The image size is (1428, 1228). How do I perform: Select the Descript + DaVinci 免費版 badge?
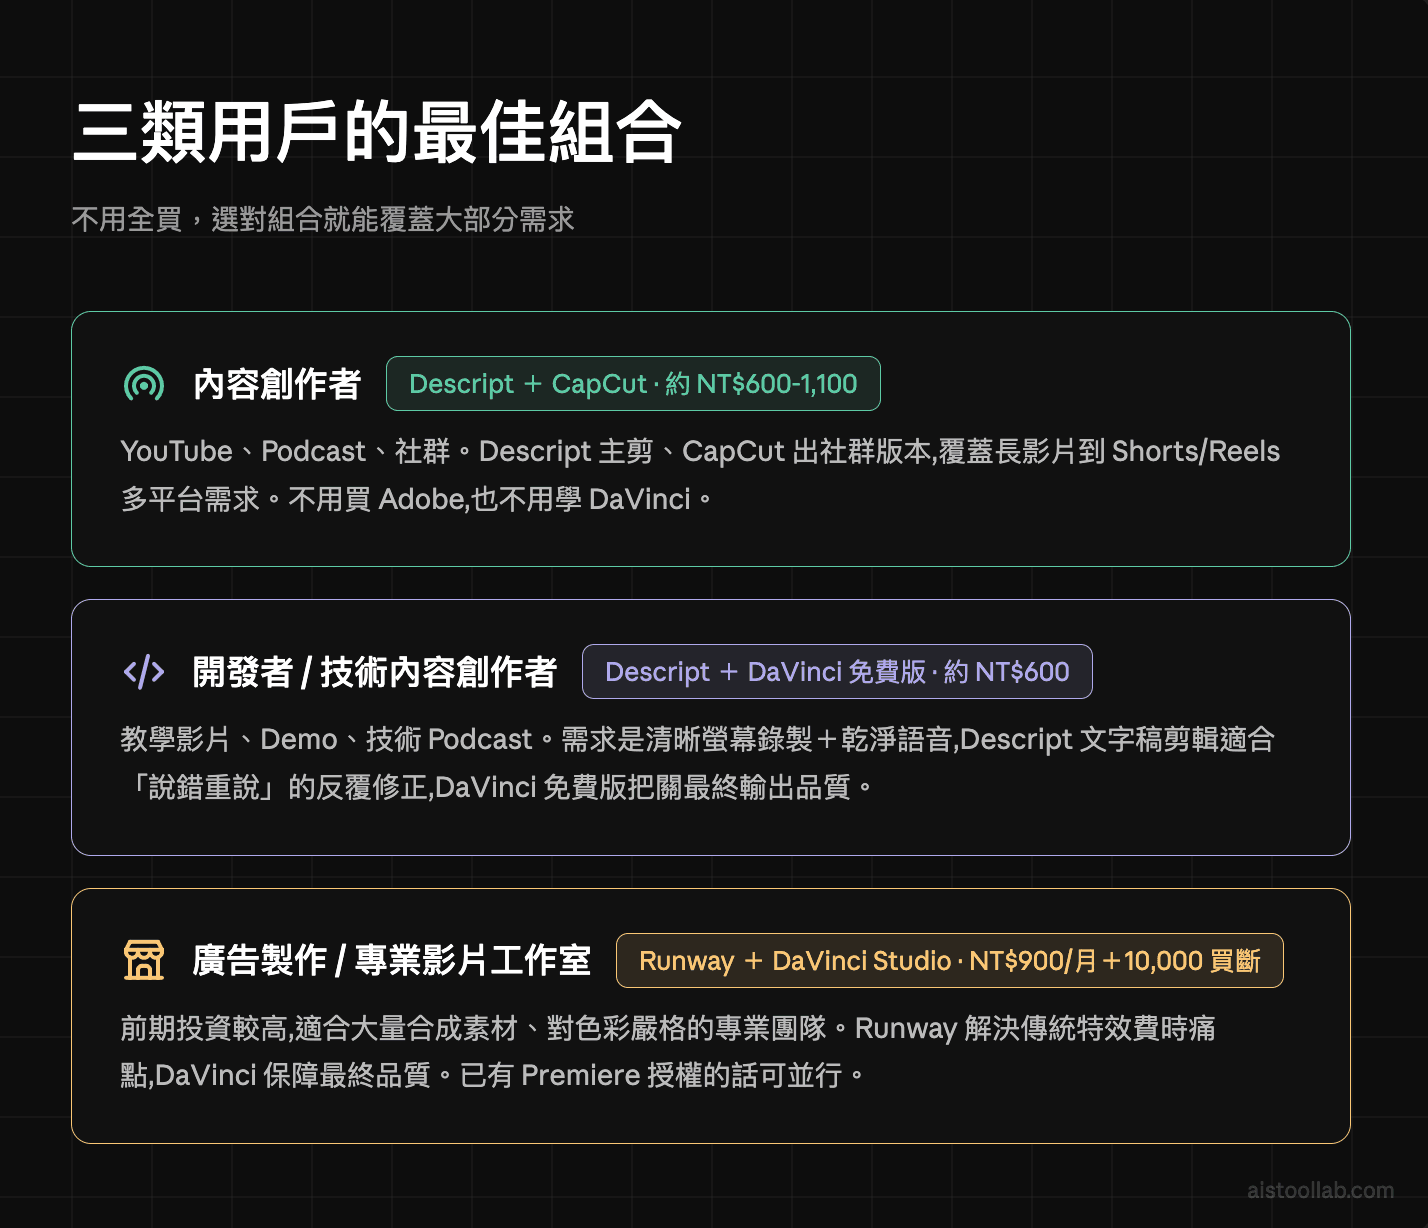point(837,672)
